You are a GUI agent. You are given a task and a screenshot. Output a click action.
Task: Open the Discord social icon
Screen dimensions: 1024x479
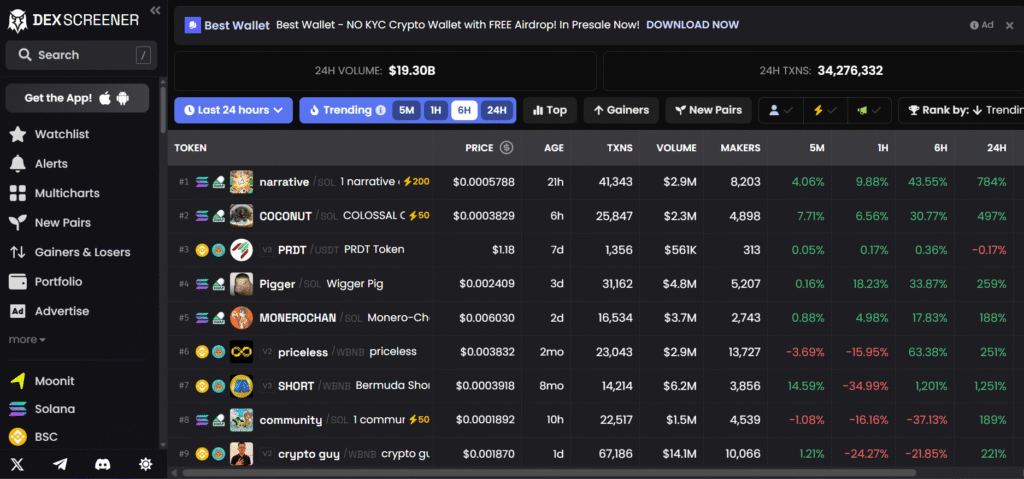pos(103,465)
